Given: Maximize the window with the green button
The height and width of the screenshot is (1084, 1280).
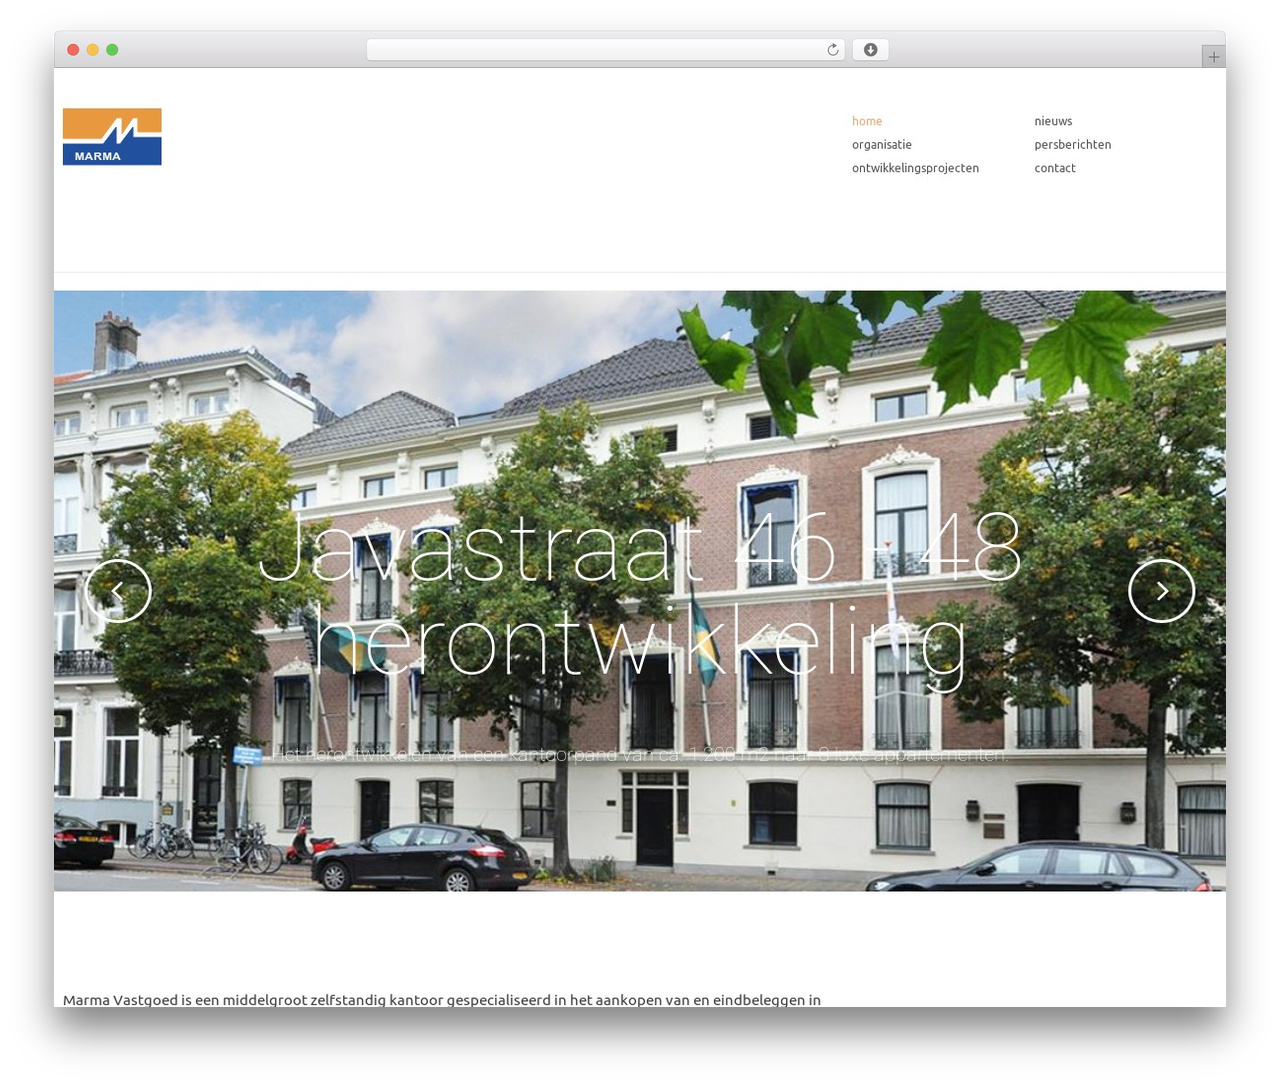Looking at the screenshot, I should point(112,50).
